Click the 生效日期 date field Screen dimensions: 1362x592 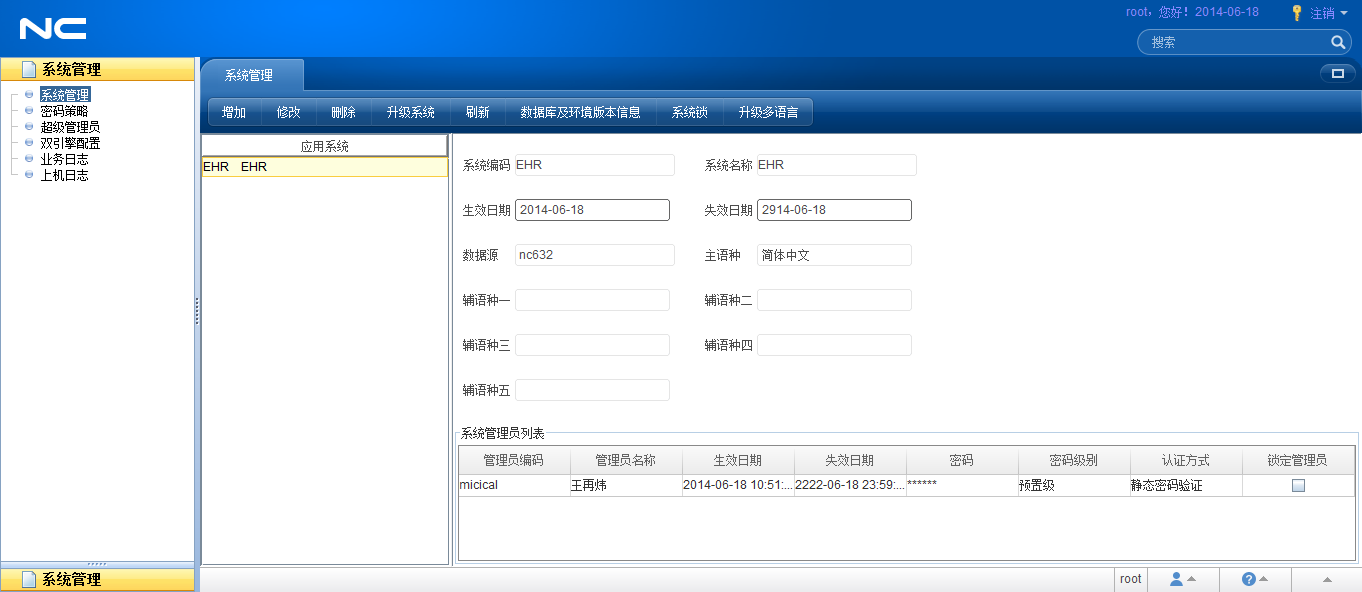tap(592, 210)
